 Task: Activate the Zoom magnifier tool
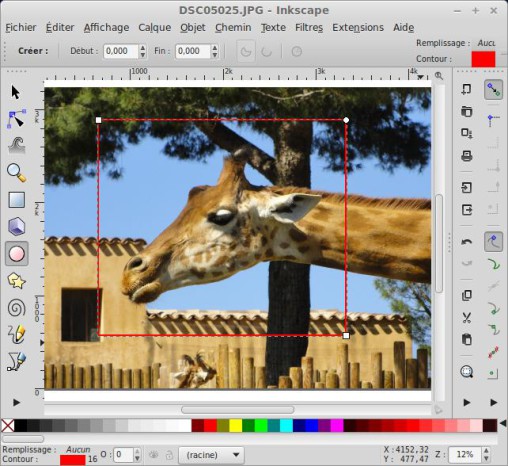pyautogui.click(x=16, y=173)
